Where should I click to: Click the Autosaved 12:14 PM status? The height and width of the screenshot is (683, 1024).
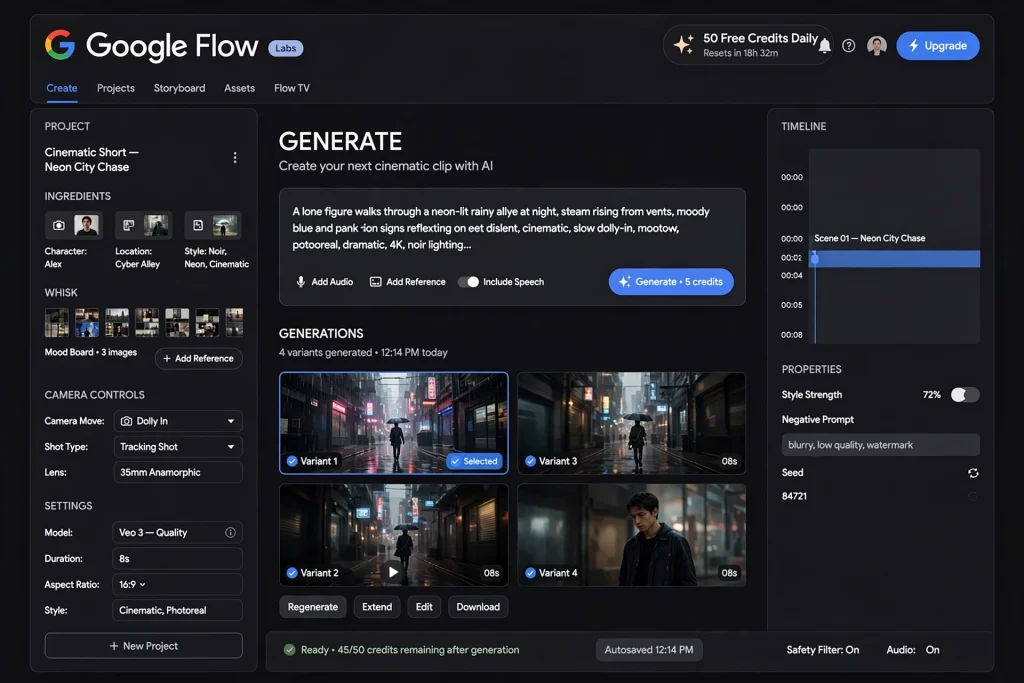pyautogui.click(x=649, y=650)
